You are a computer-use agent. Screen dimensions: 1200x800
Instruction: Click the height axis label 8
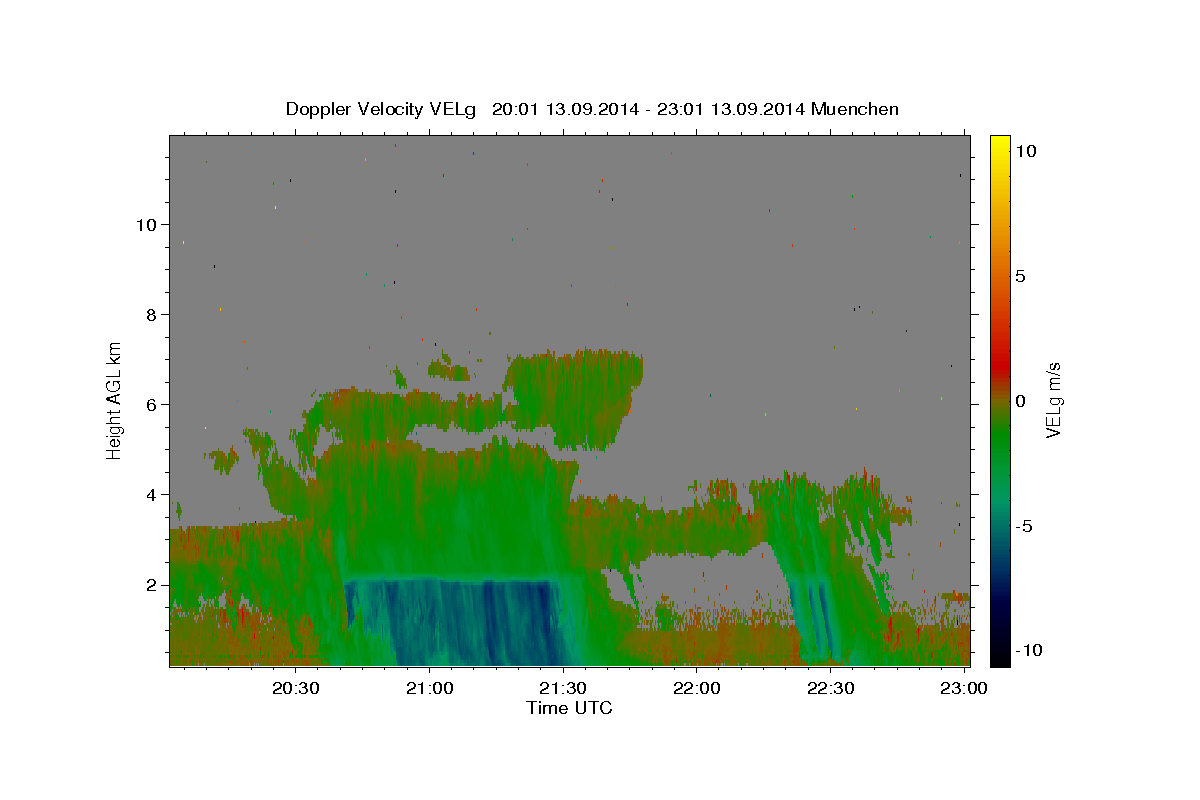click(x=152, y=315)
